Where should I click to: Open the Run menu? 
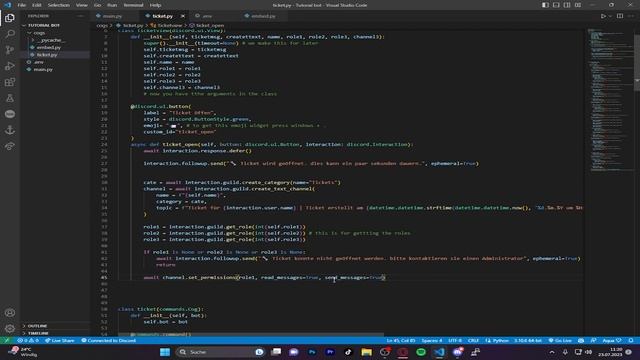(112, 5)
